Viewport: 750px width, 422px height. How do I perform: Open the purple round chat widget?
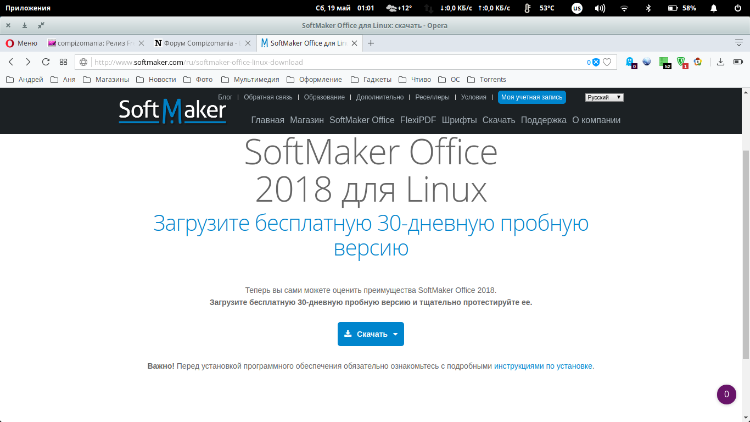pos(726,394)
